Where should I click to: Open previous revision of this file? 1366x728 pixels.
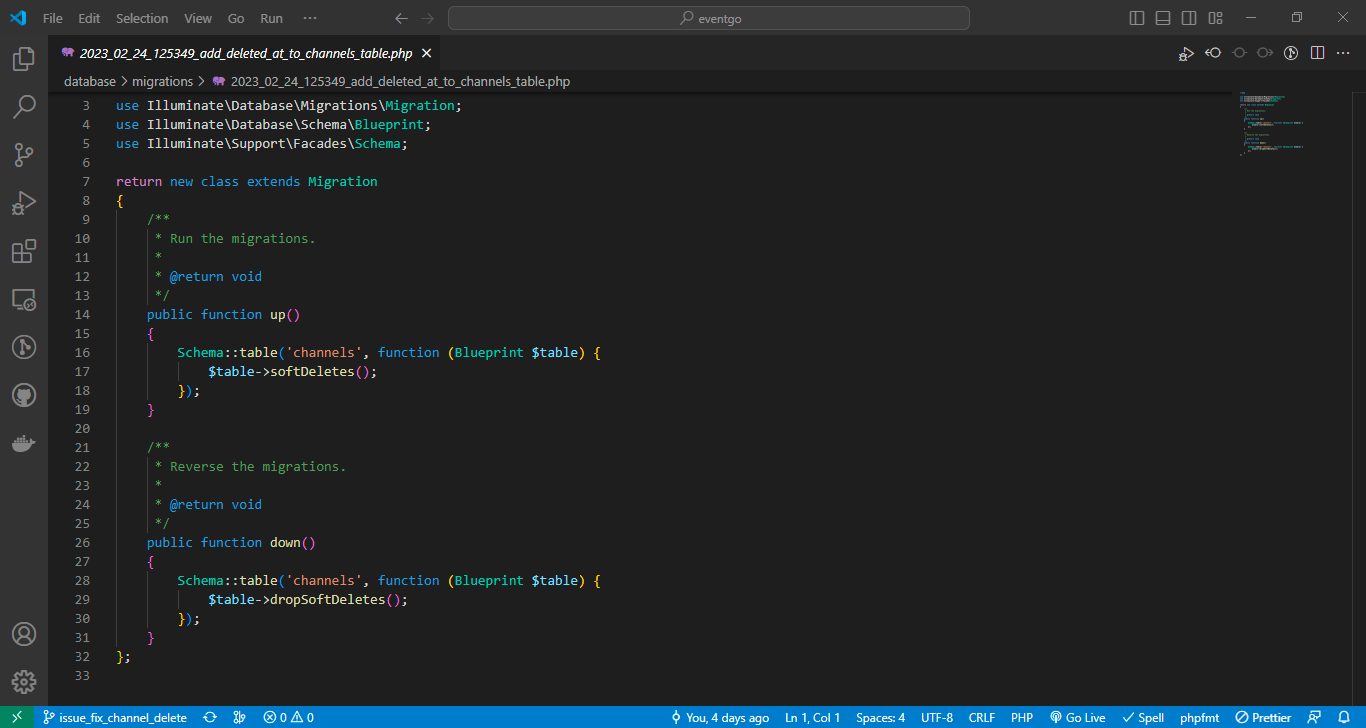pos(1213,53)
